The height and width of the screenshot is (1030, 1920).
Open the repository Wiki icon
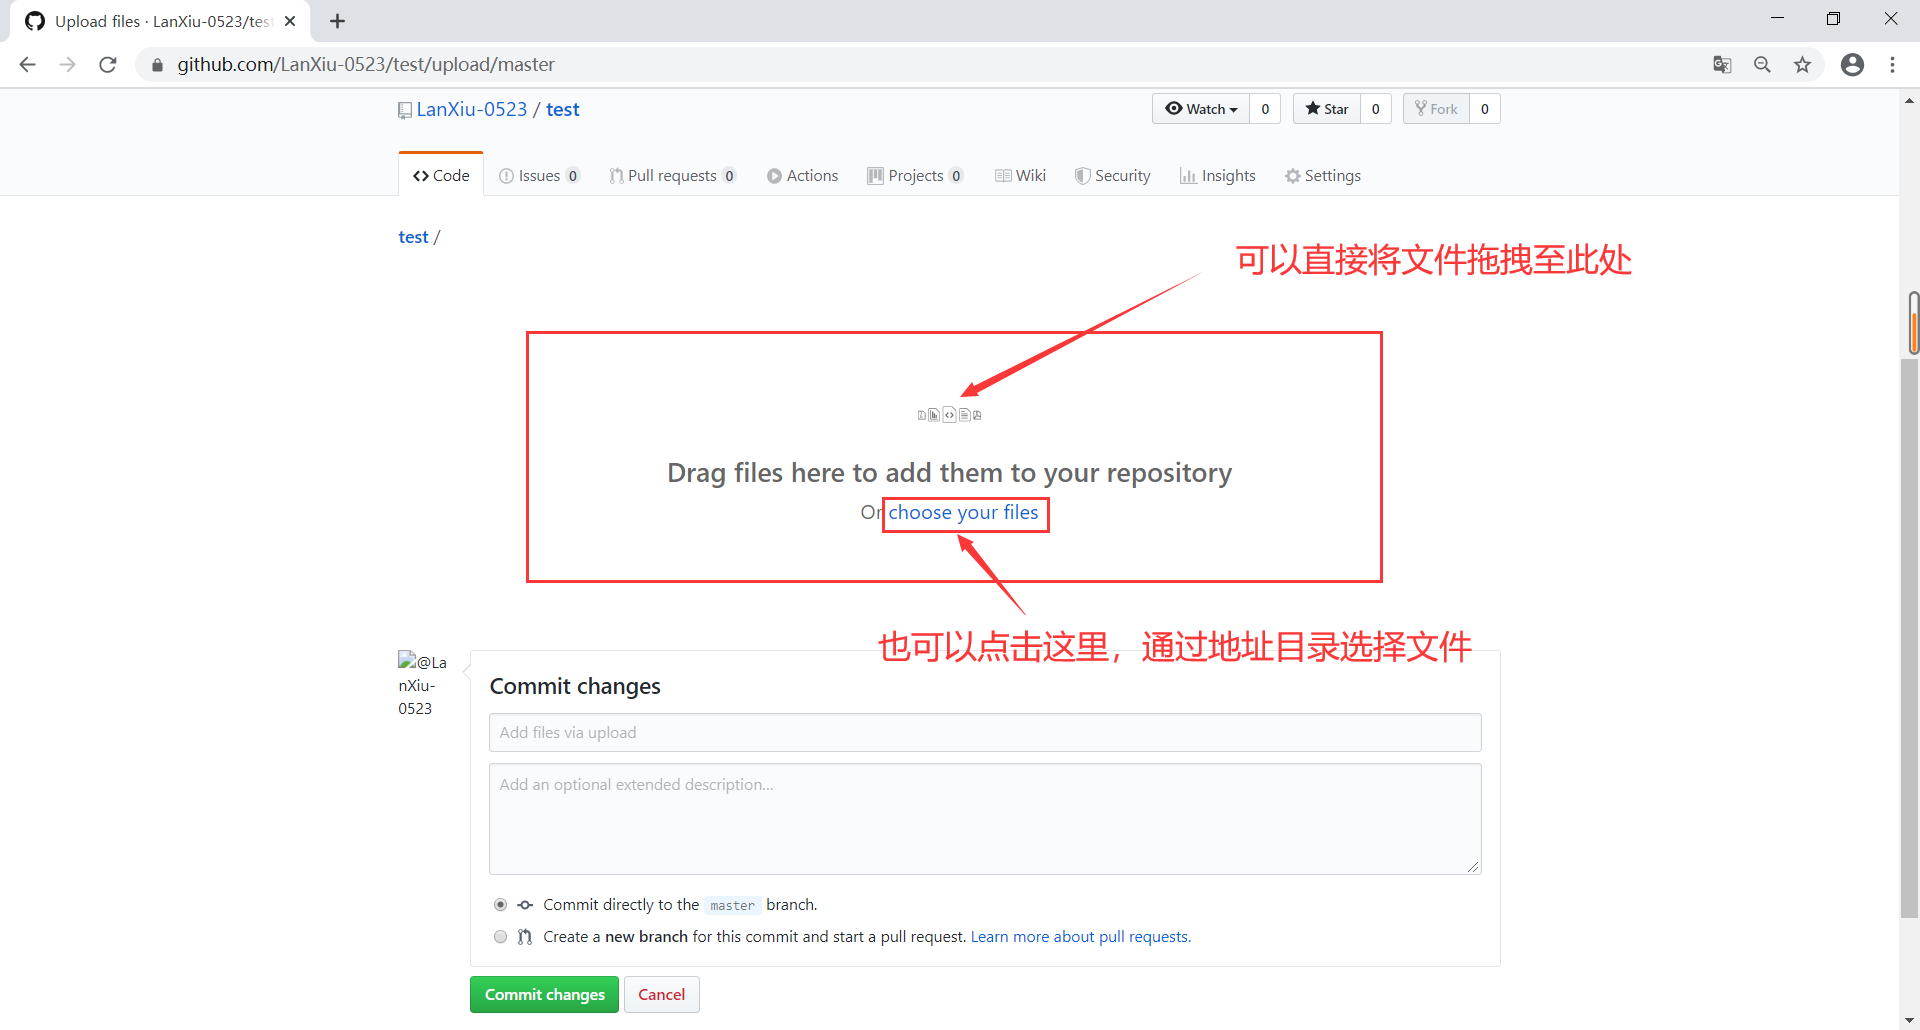click(x=1002, y=175)
